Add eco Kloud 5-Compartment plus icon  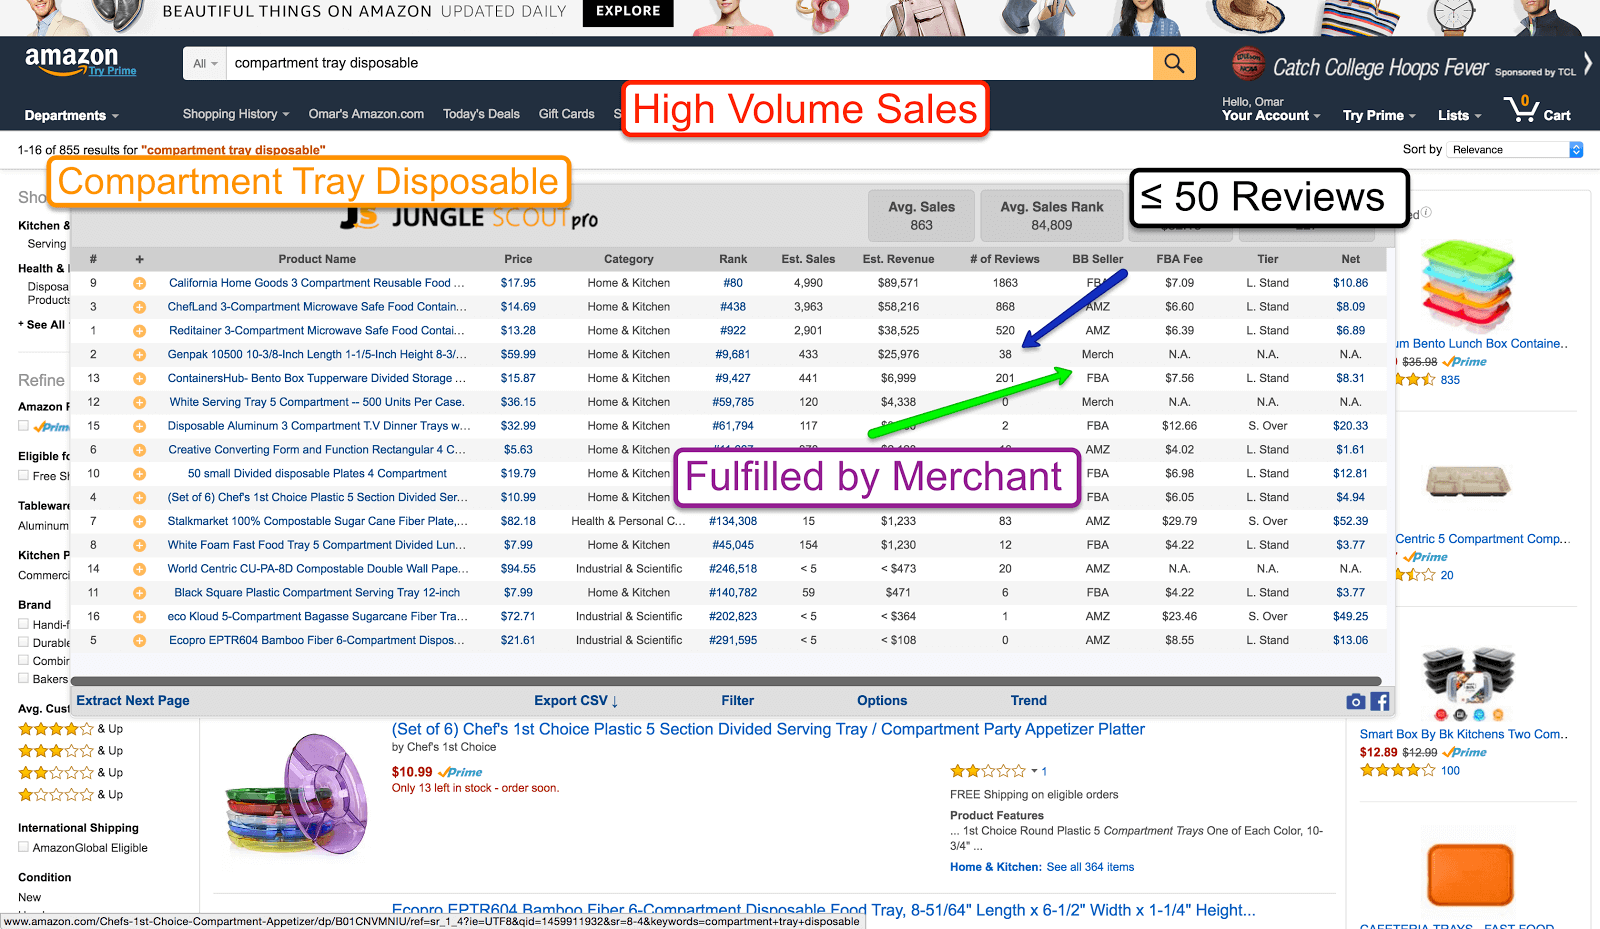139,617
